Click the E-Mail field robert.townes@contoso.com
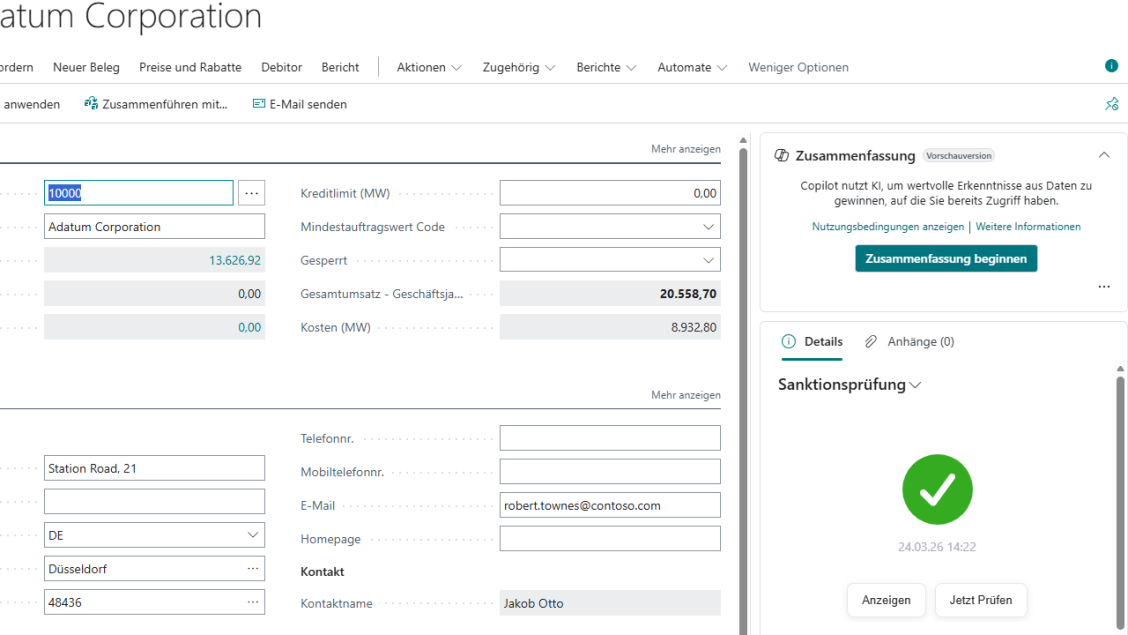The width and height of the screenshot is (1128, 635). pos(610,505)
